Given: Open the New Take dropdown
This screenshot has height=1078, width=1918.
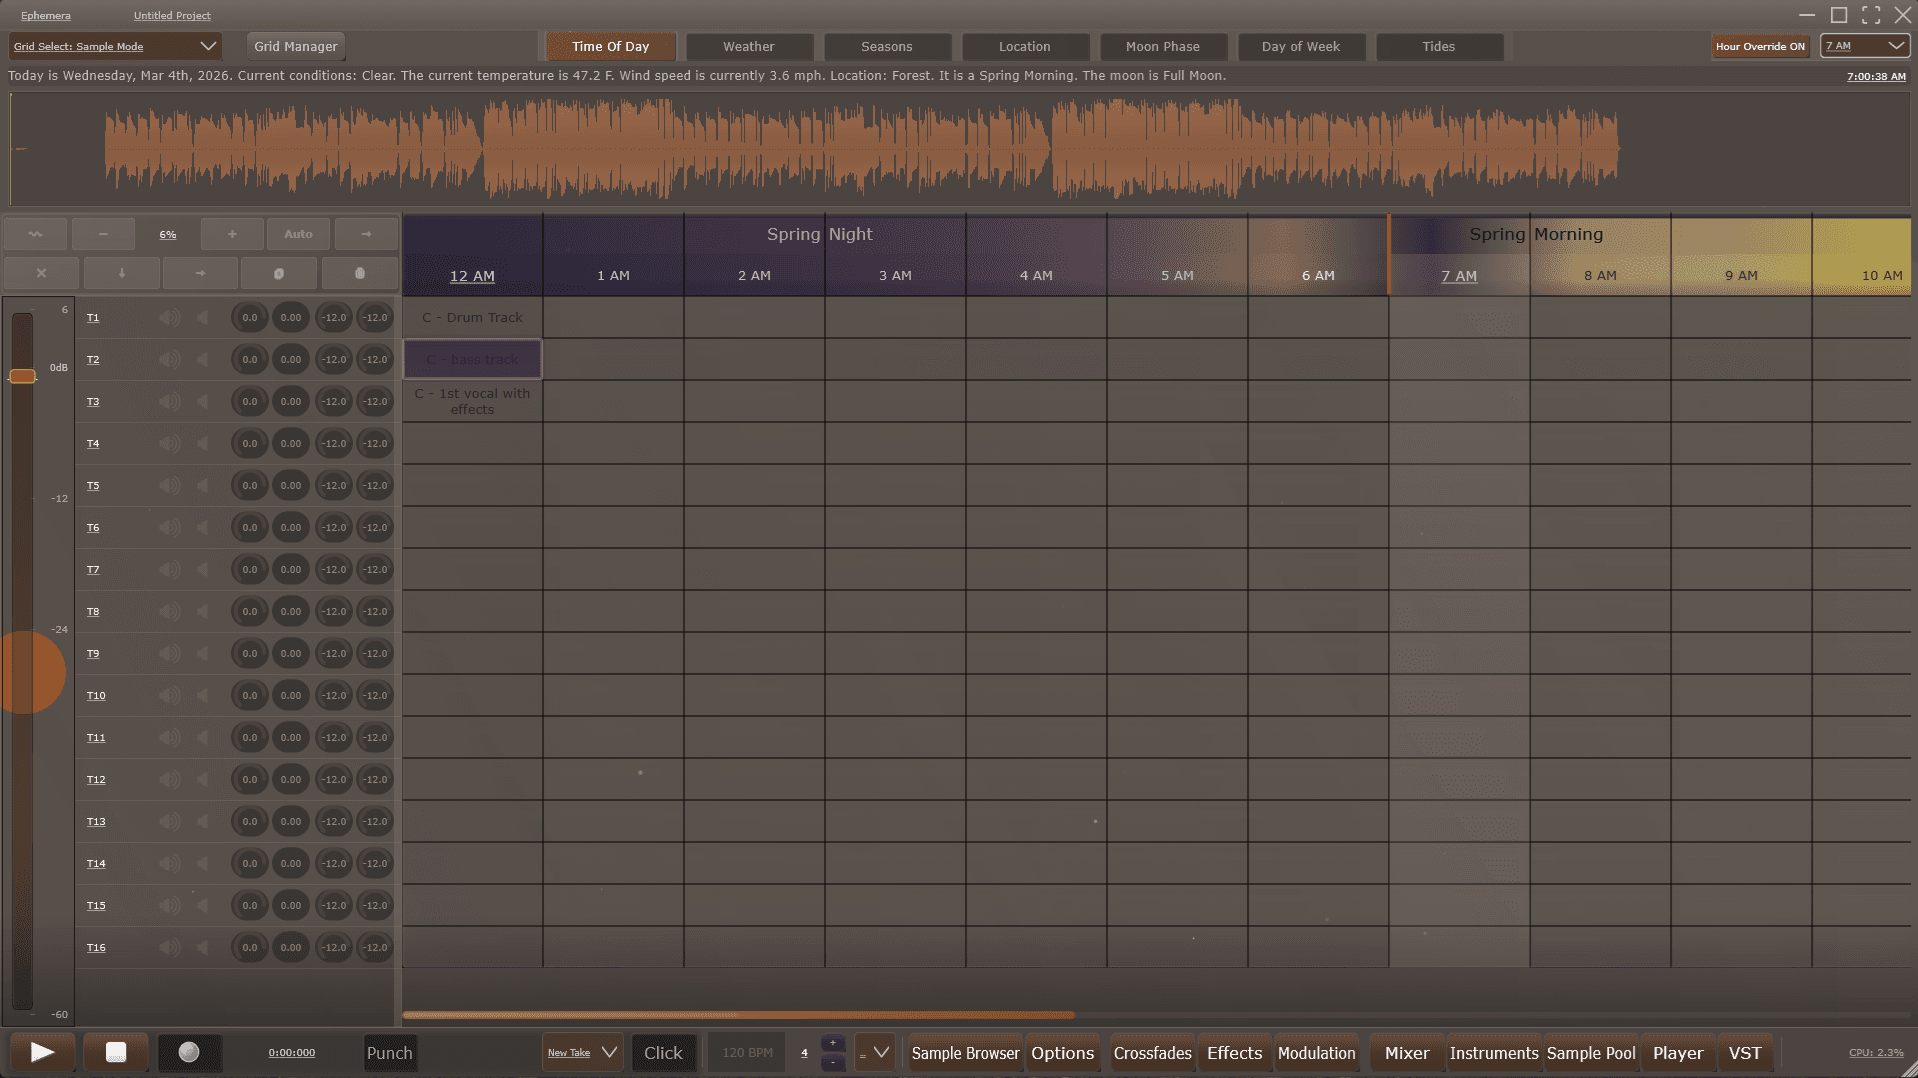Looking at the screenshot, I should (582, 1053).
